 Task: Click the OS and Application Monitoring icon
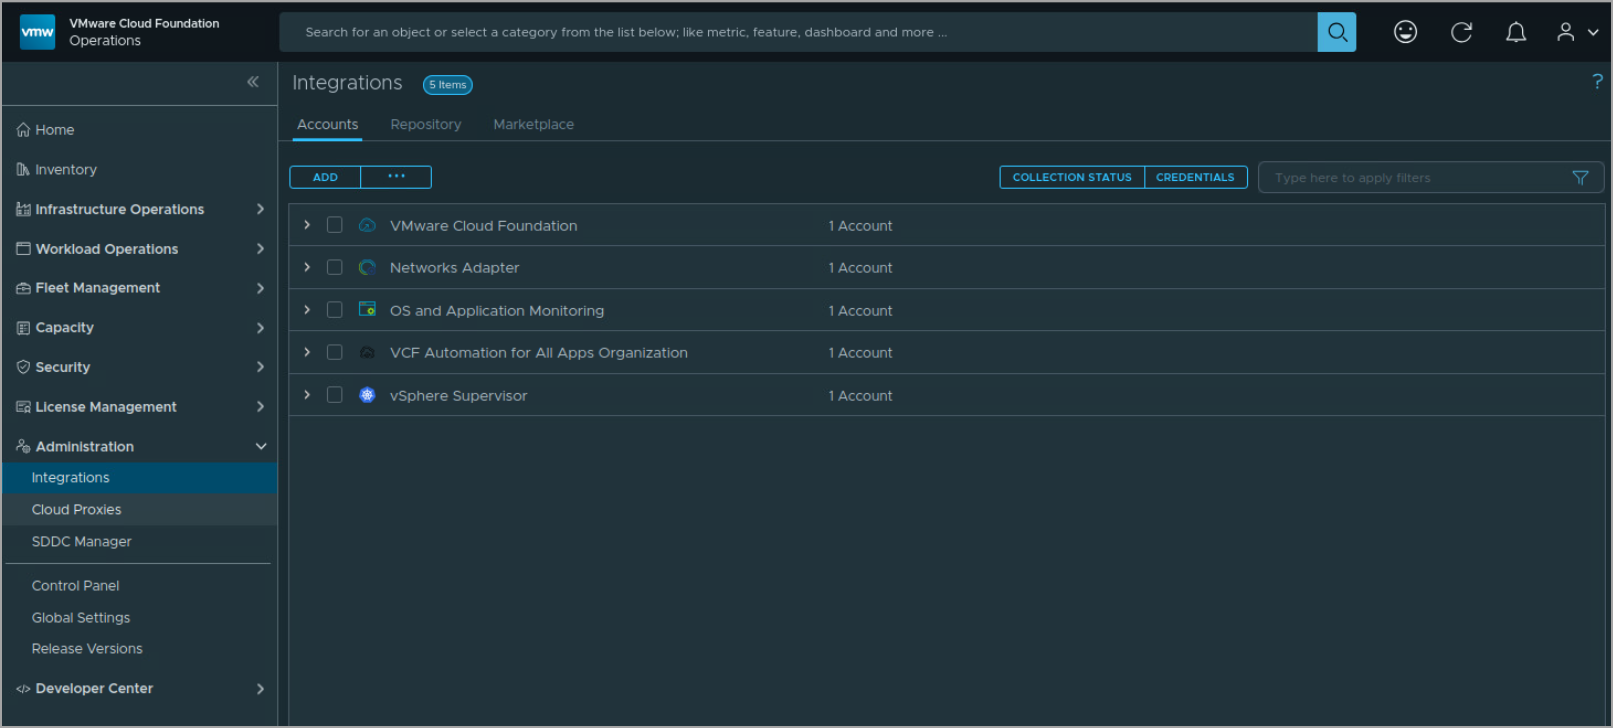coord(367,310)
